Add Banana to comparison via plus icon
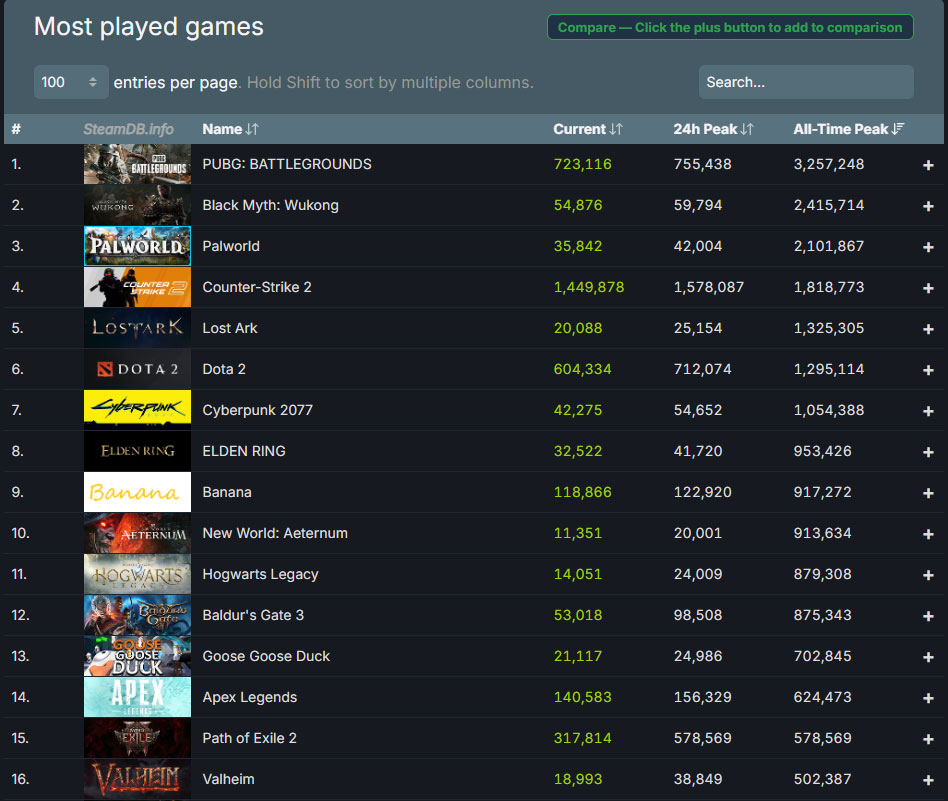This screenshot has height=801, width=948. [928, 493]
